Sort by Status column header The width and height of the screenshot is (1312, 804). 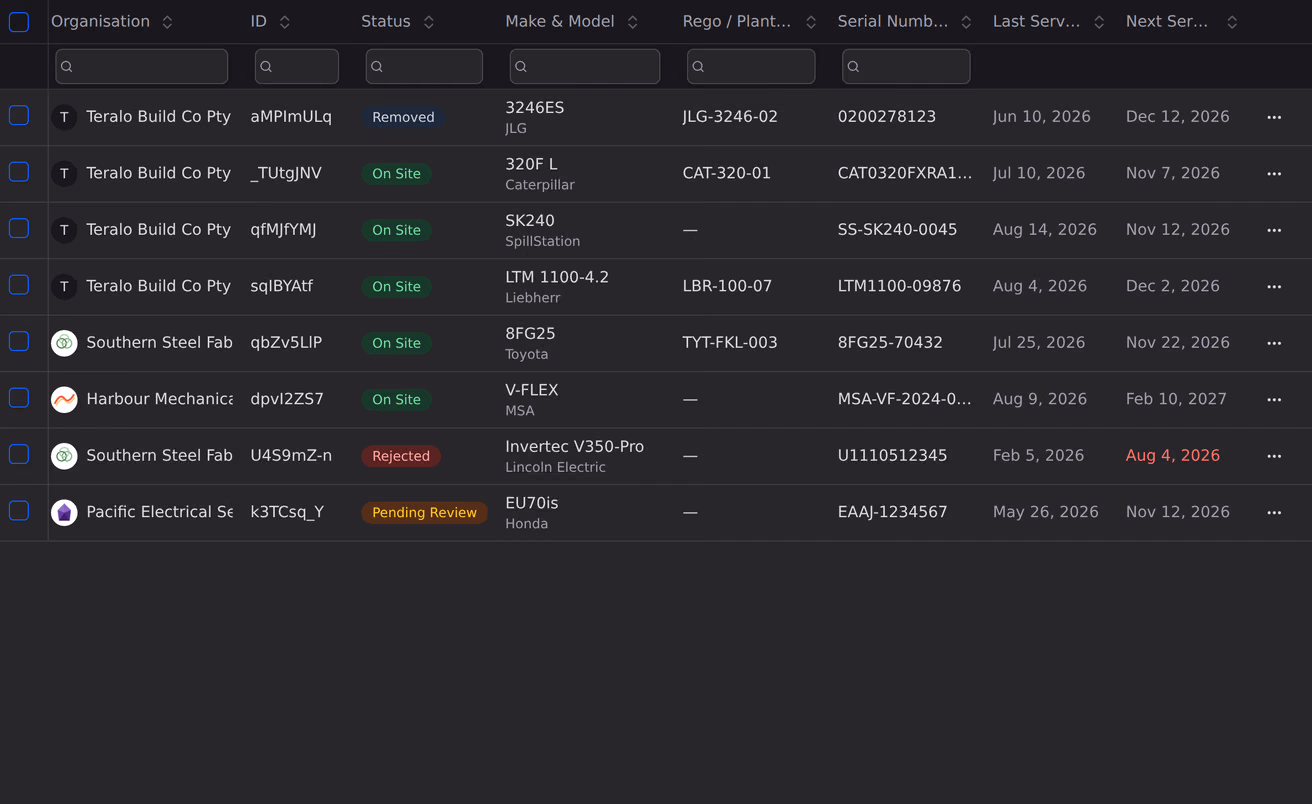pos(429,22)
